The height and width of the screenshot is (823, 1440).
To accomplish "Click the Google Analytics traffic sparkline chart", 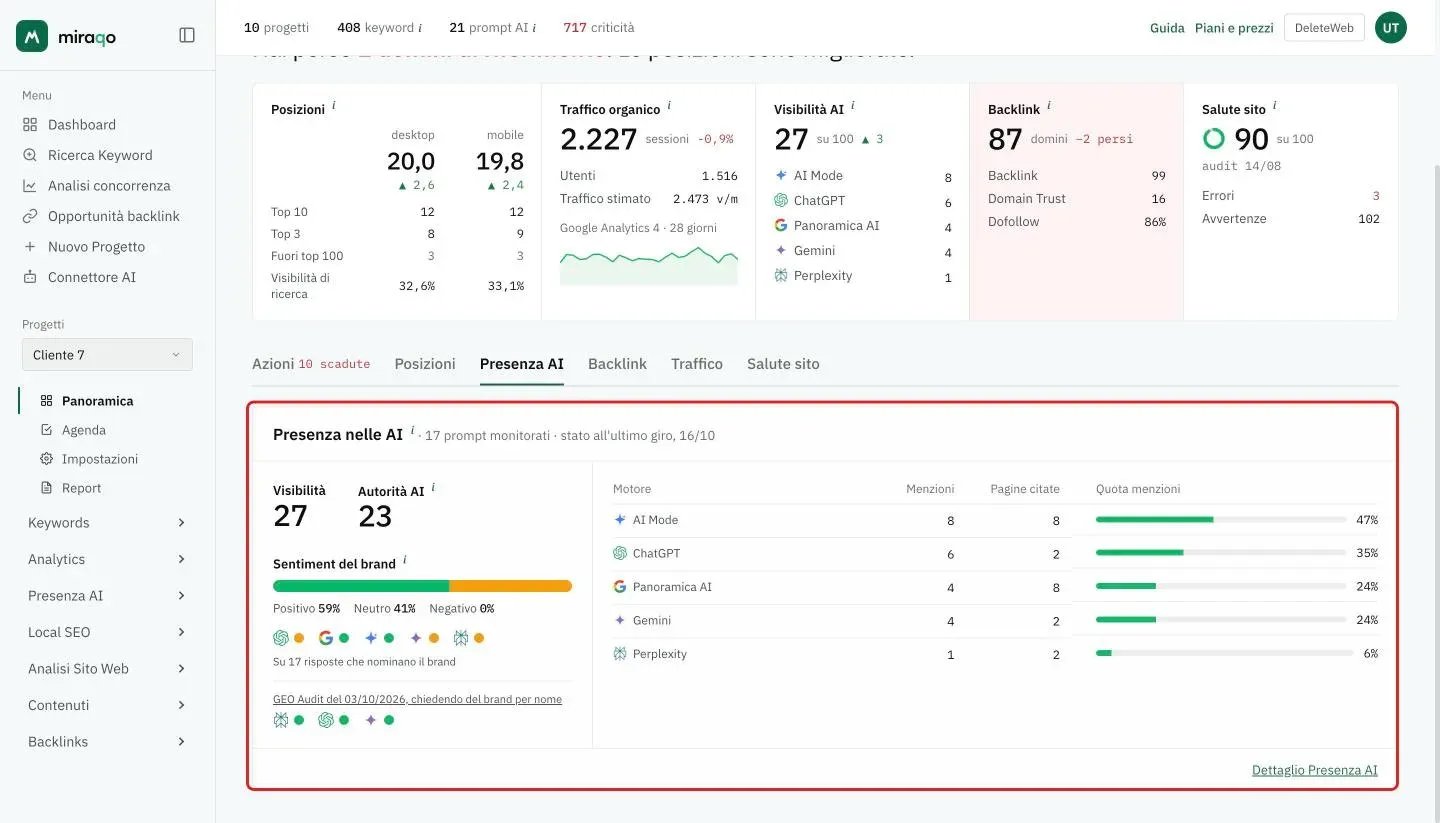I will point(649,266).
